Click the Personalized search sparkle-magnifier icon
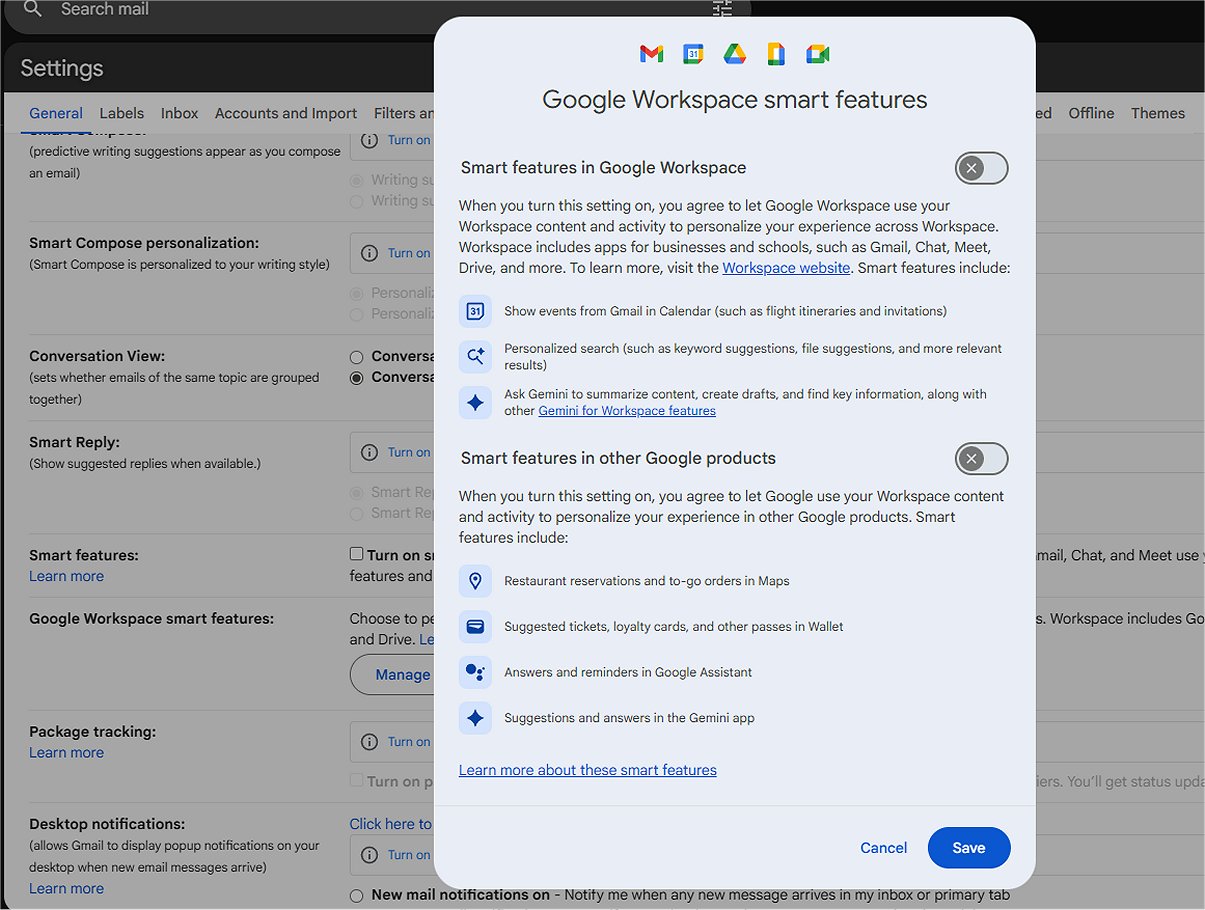The height and width of the screenshot is (910, 1205). 475,357
